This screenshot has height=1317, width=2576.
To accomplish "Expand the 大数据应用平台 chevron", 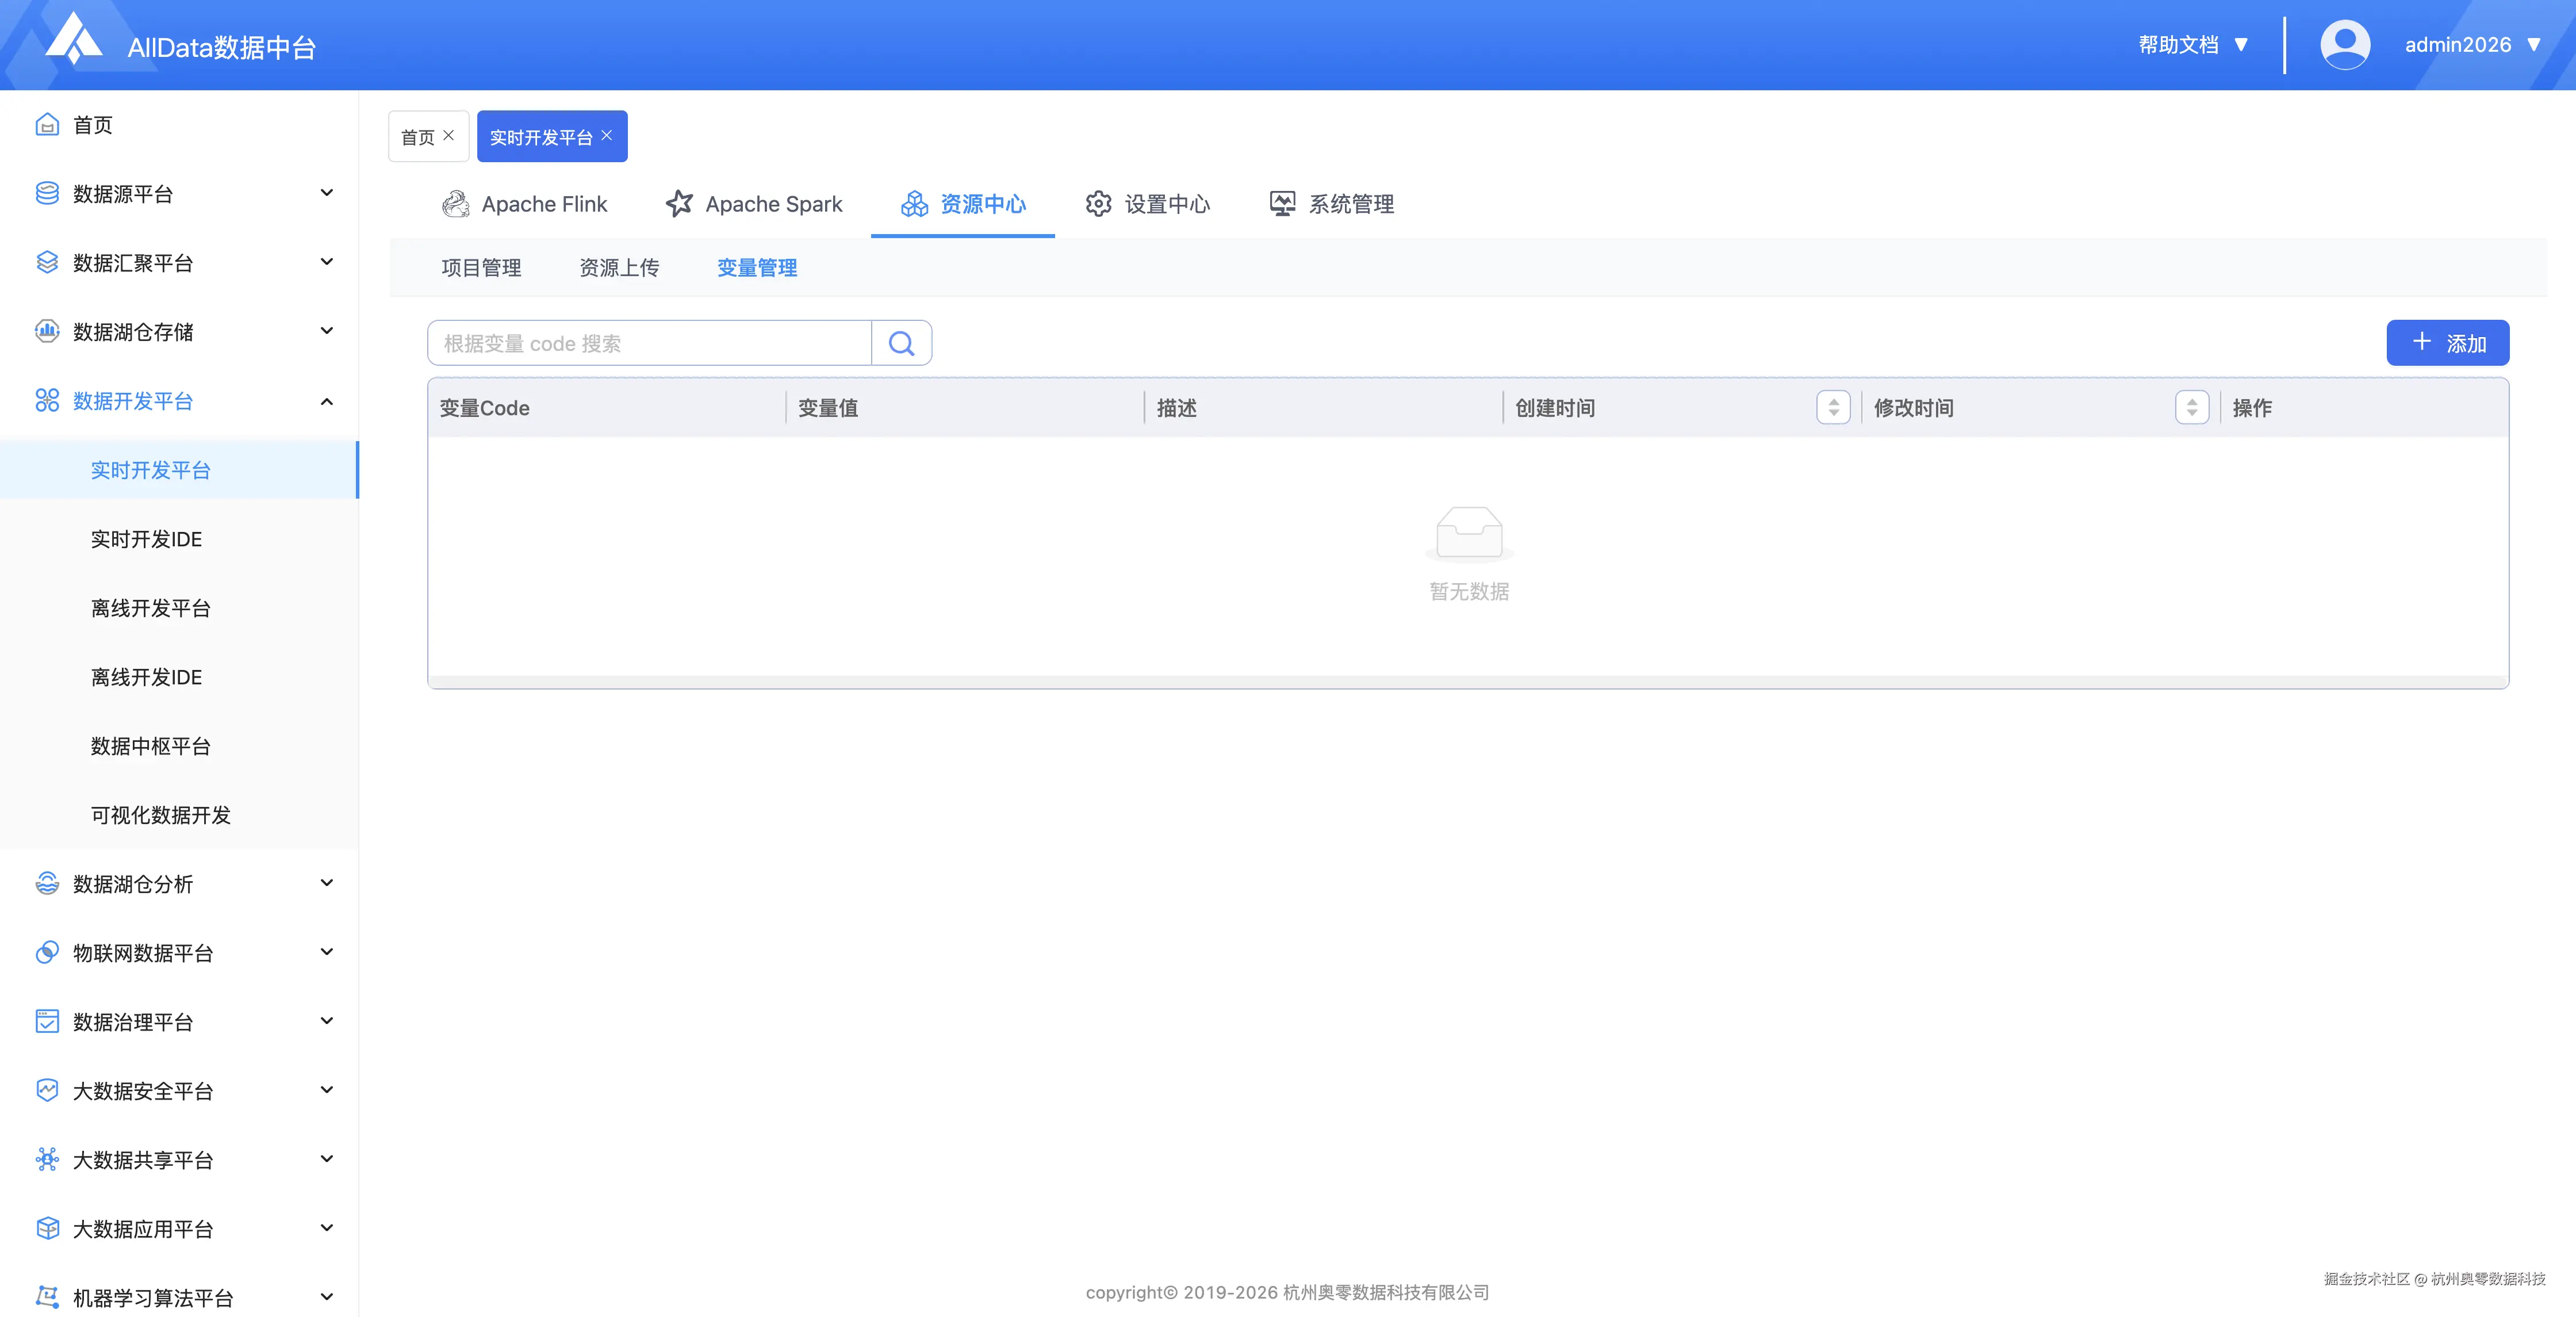I will (326, 1228).
